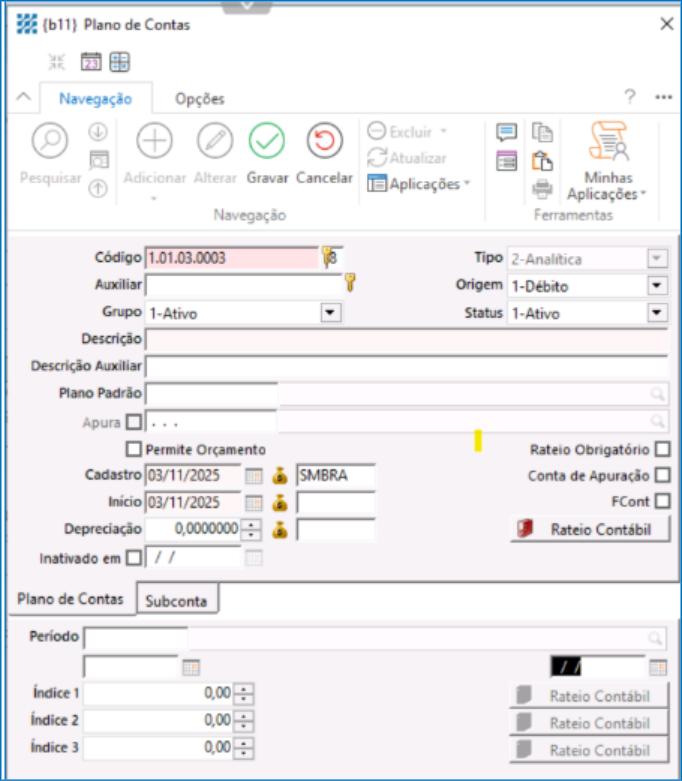Click the key icon beside Auxiliar field
Image resolution: width=682 pixels, height=781 pixels.
pyautogui.click(x=349, y=285)
